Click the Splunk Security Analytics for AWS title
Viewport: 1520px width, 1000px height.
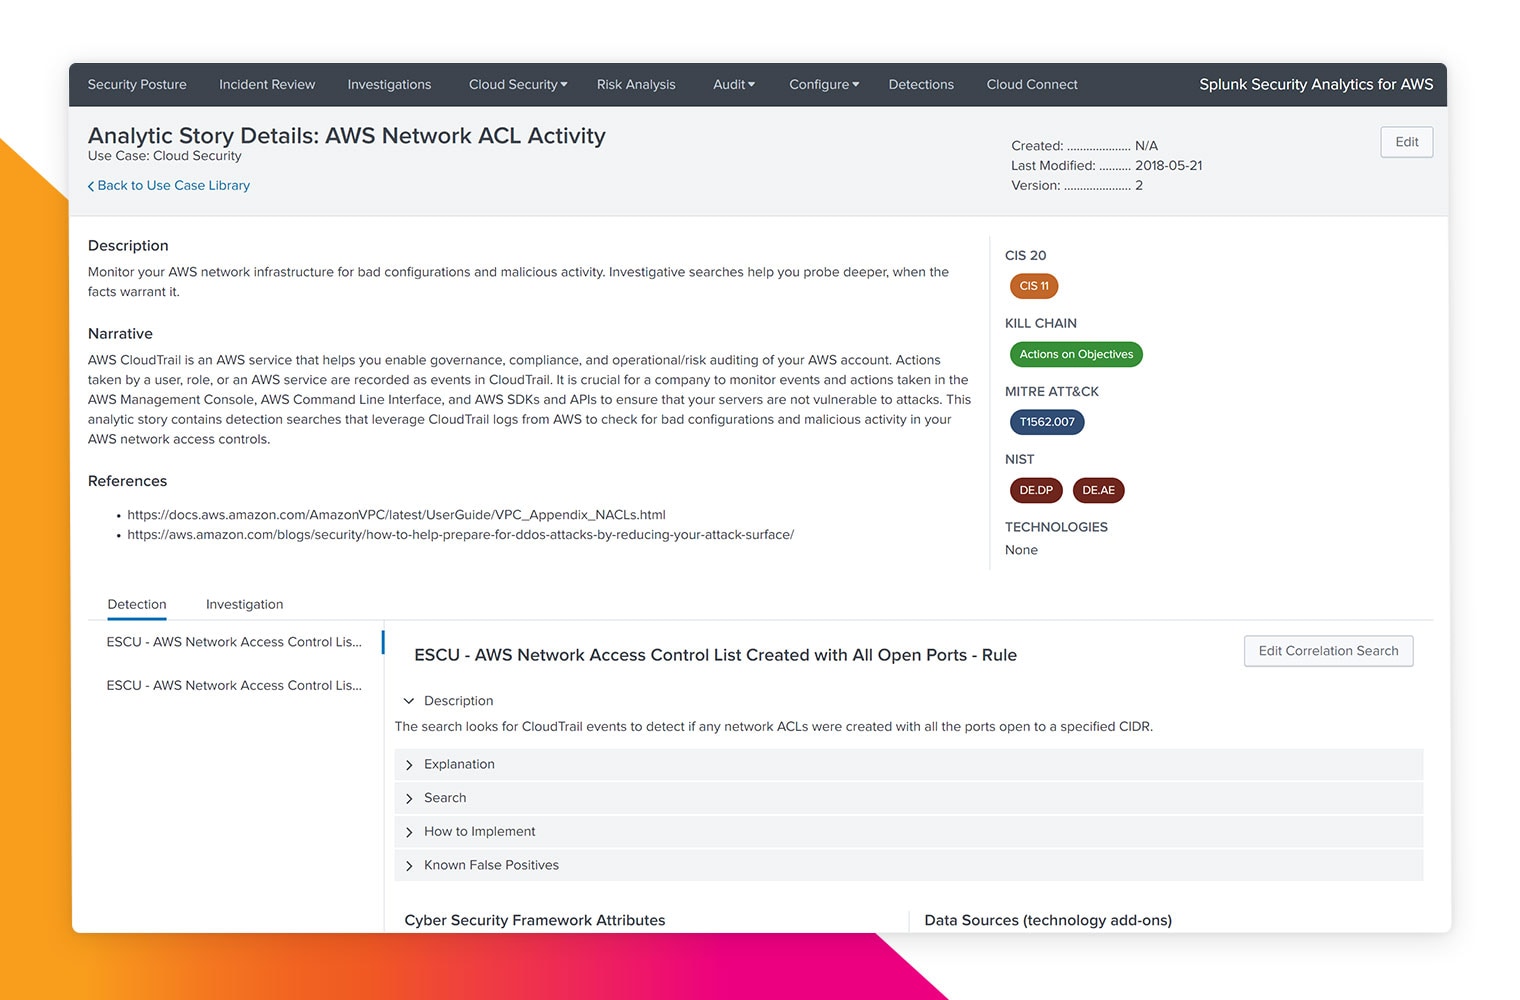pyautogui.click(x=1316, y=85)
